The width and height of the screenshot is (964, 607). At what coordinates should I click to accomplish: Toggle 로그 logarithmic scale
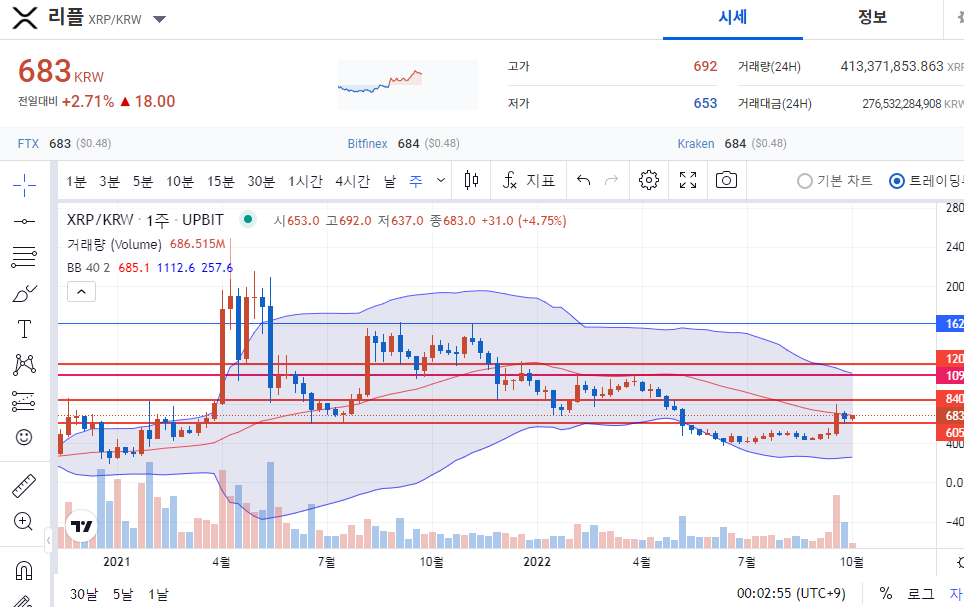(920, 593)
